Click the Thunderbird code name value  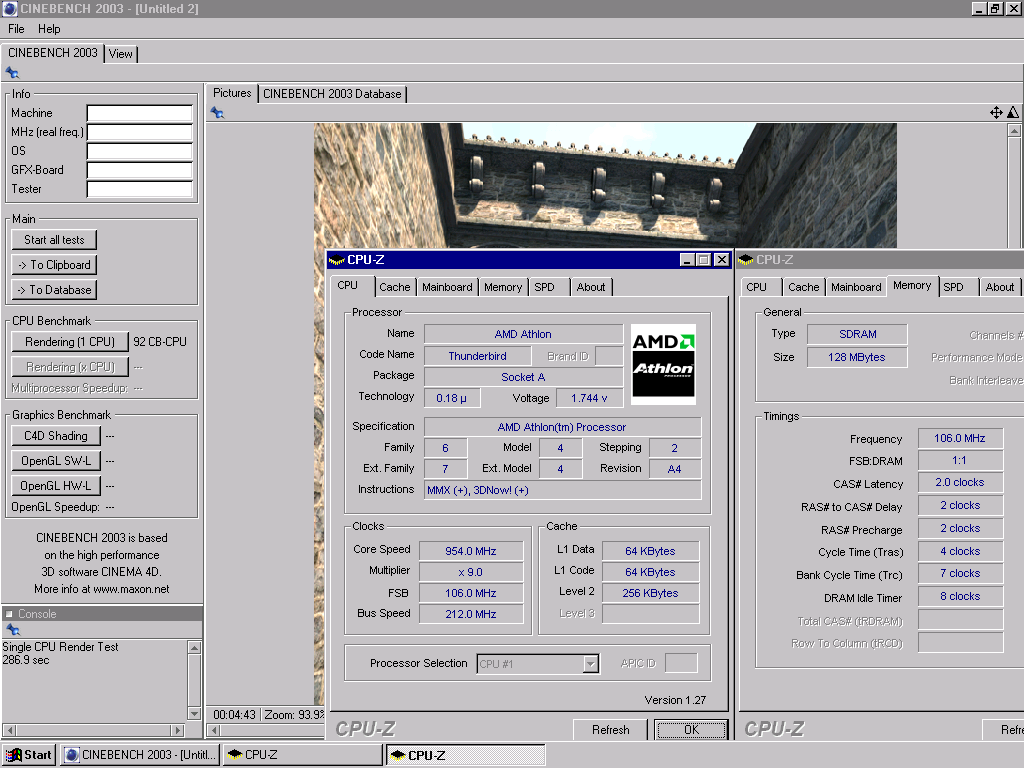click(477, 356)
